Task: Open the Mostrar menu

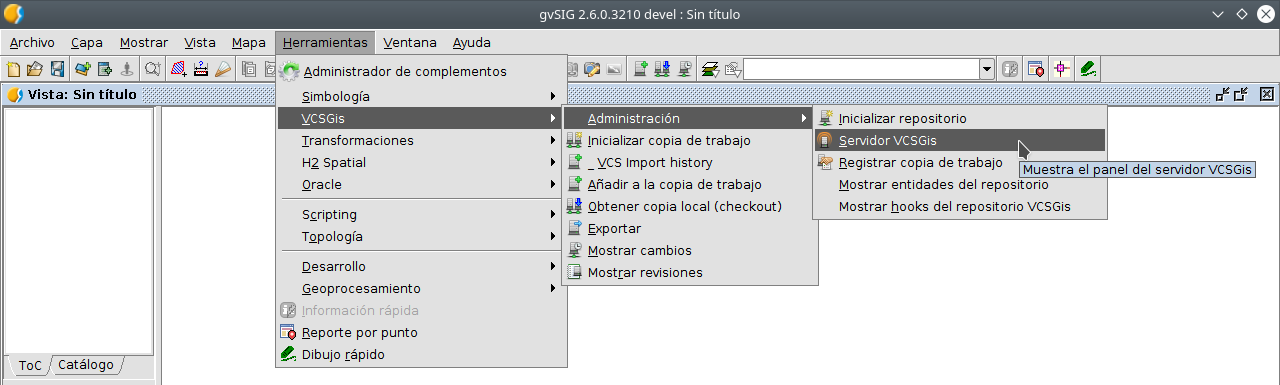Action: [x=144, y=43]
